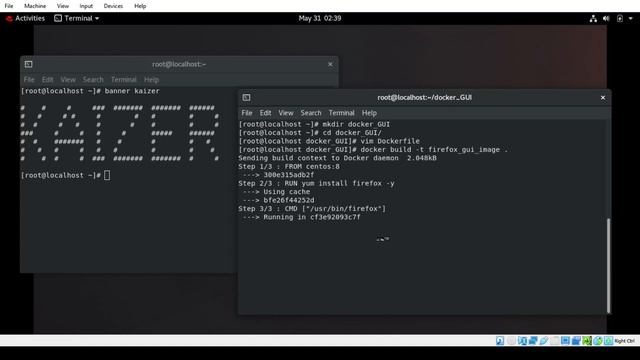The image size is (640, 360).
Task: Open Terminal menu in root@localhost:~ terminal
Action: click(124, 80)
